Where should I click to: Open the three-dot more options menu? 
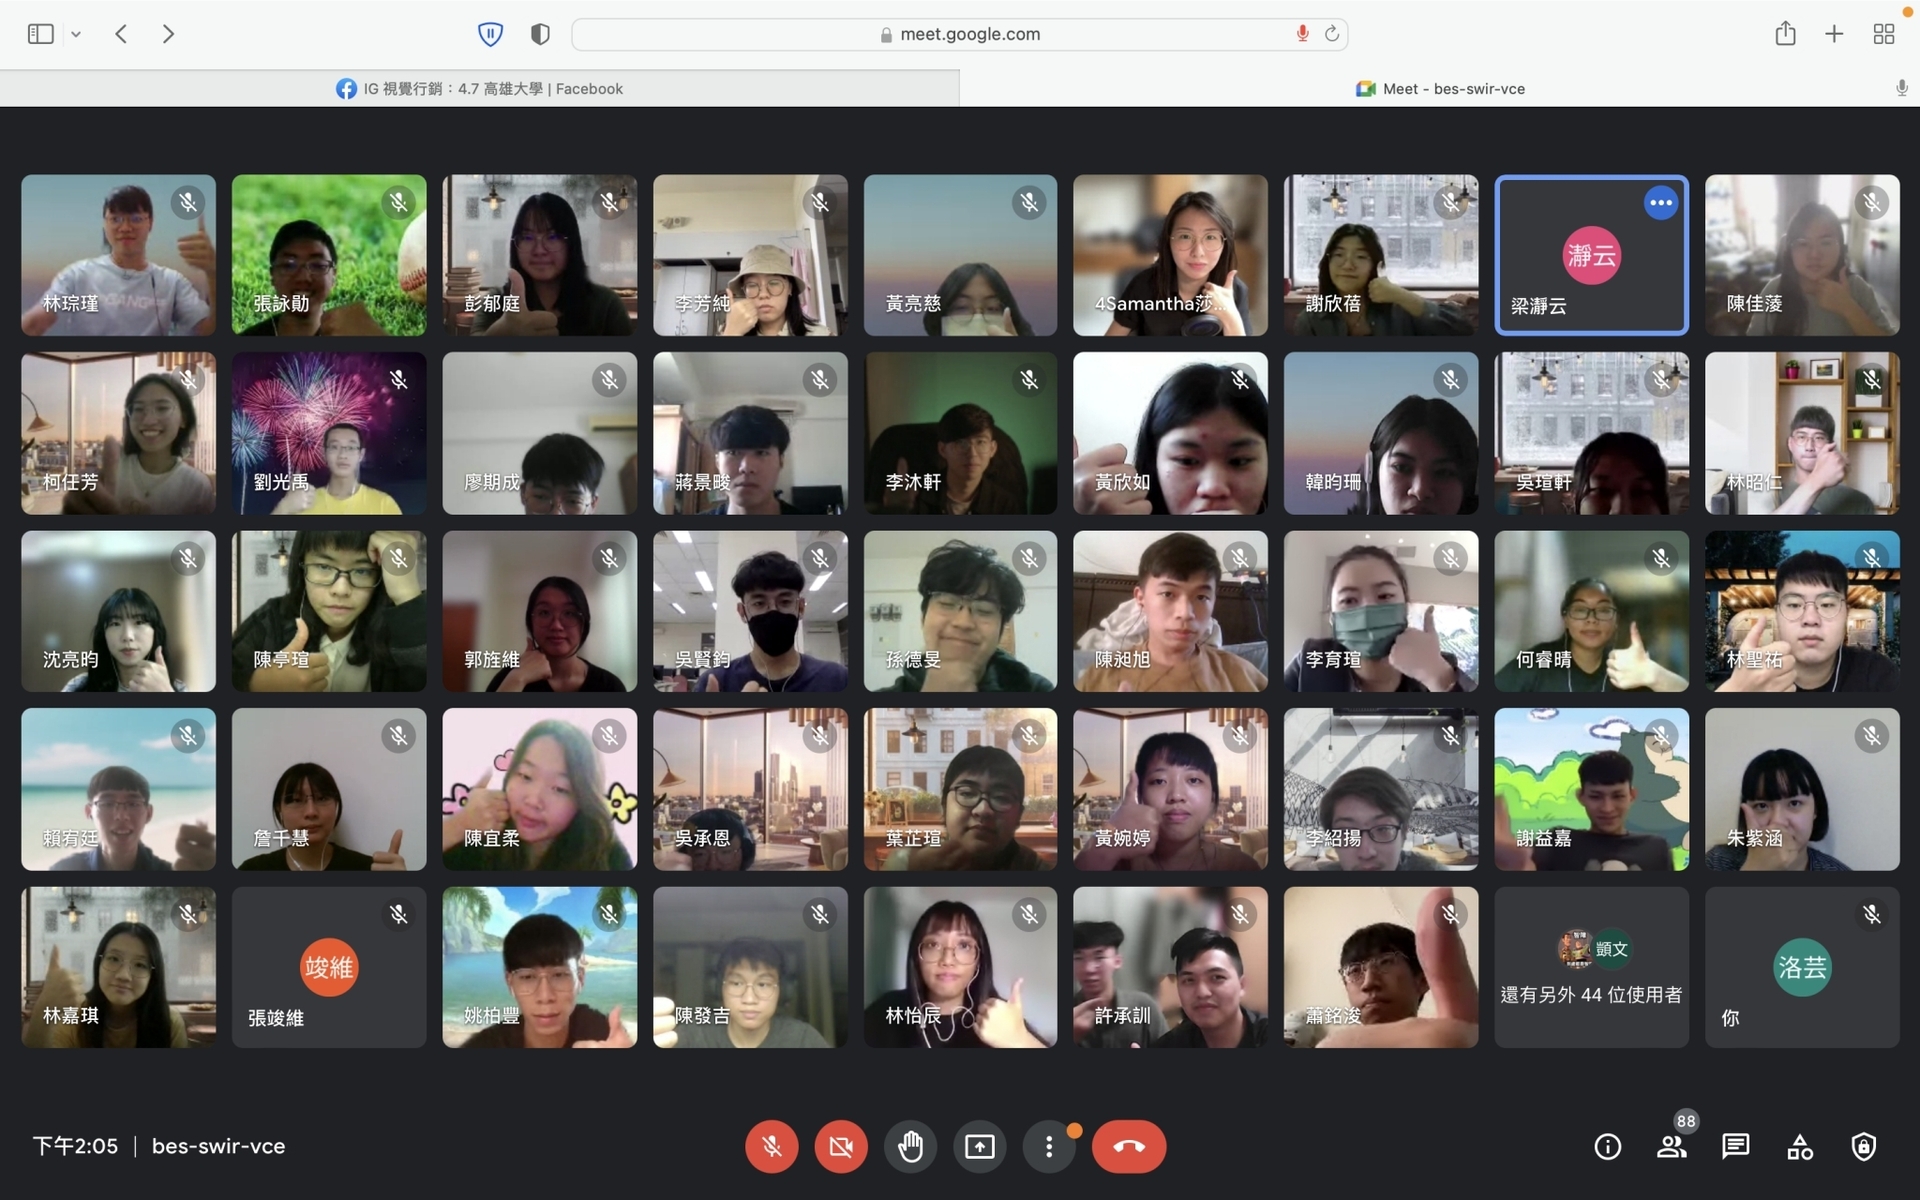[1048, 1146]
